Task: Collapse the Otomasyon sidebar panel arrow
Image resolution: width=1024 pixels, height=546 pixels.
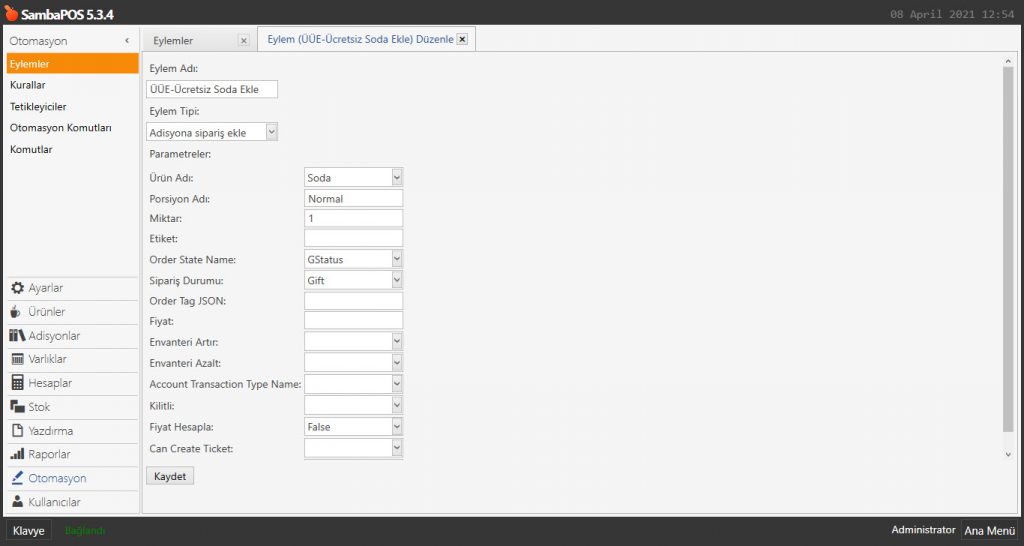Action: tap(127, 41)
